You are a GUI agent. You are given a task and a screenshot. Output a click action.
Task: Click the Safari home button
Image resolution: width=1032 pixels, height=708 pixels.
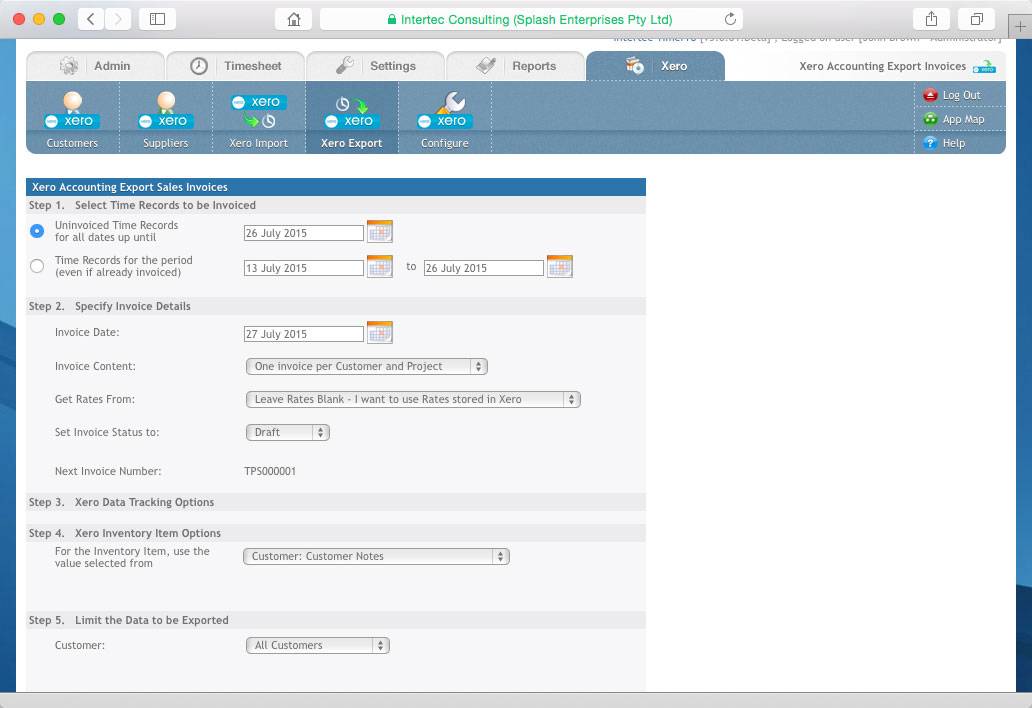pos(294,19)
